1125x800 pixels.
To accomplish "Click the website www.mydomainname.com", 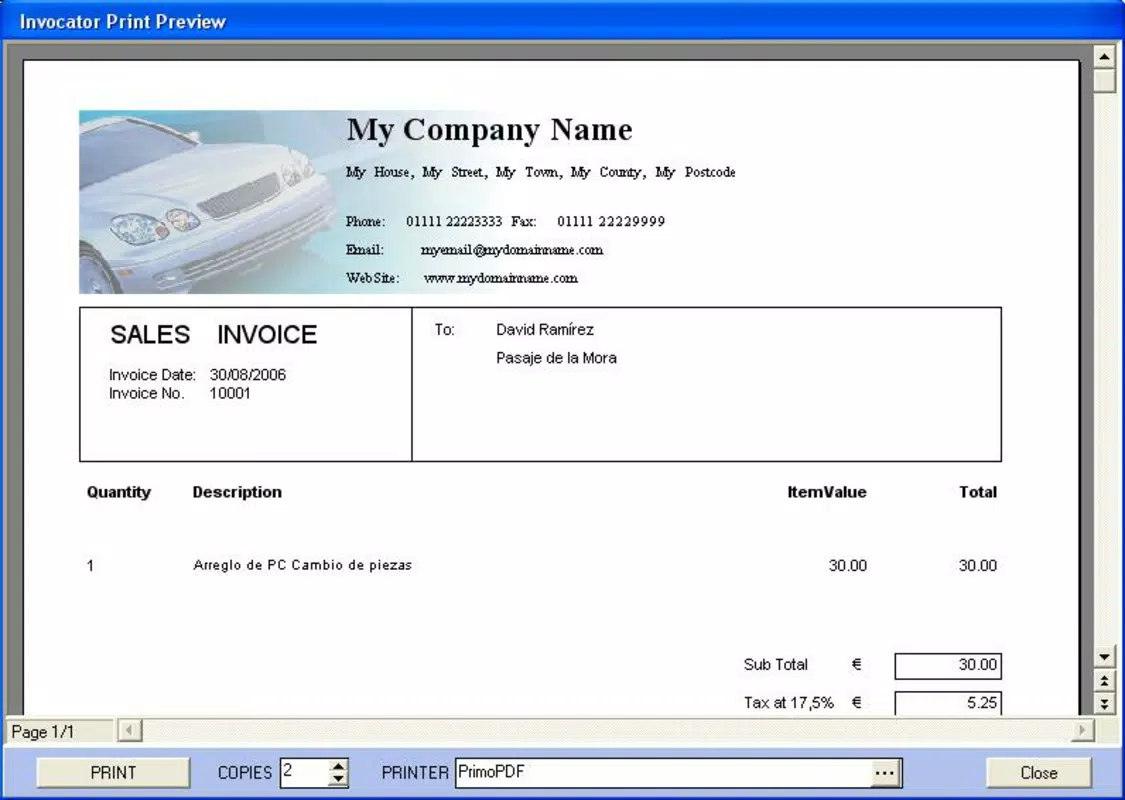I will coord(501,278).
